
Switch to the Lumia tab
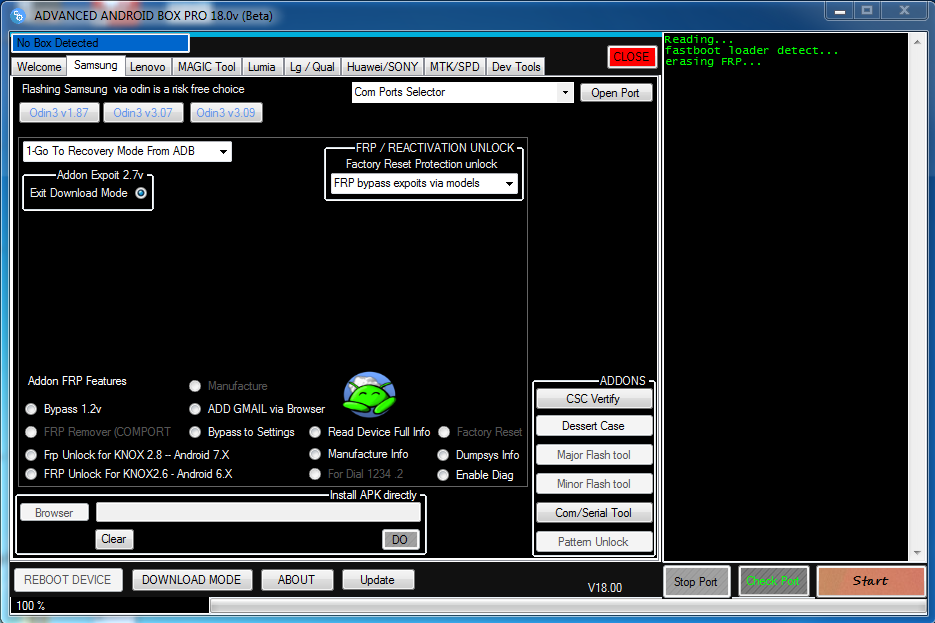tap(262, 67)
